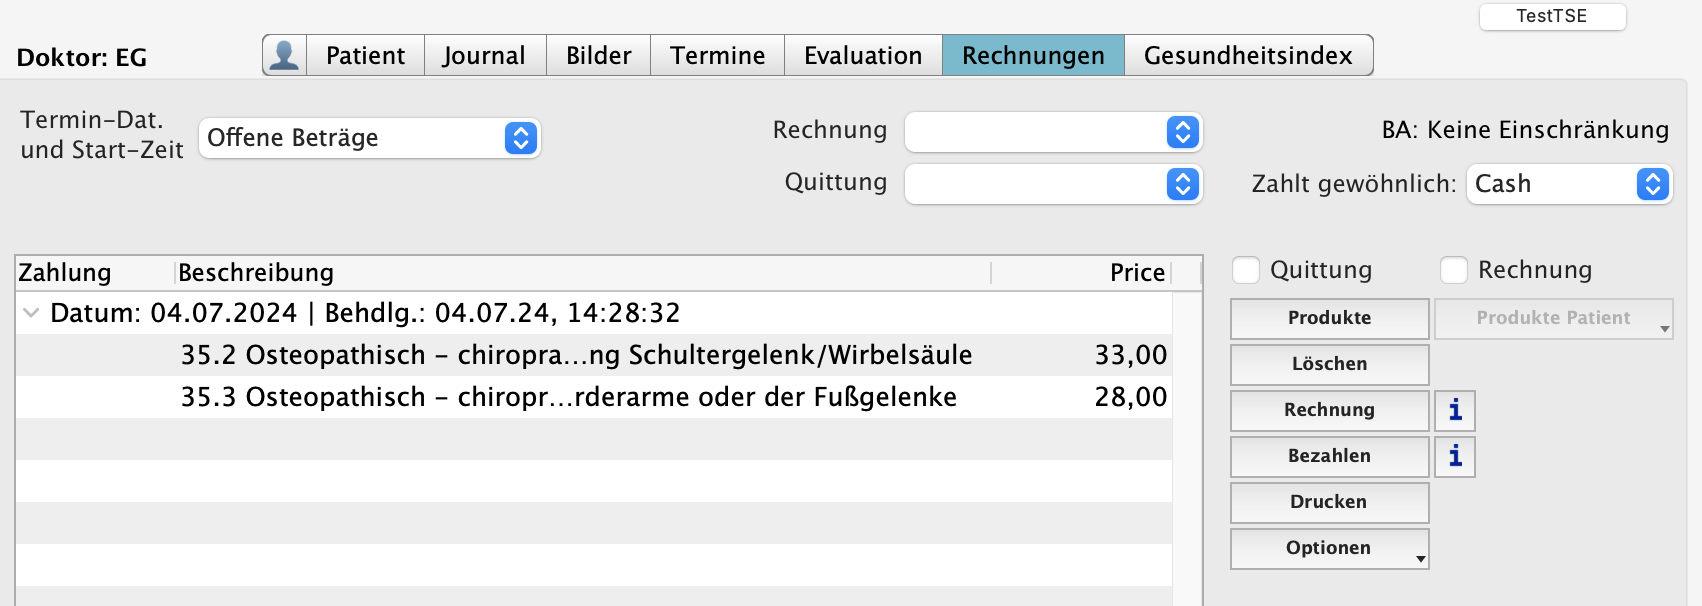Click info icon next to Rechnung button
Image resolution: width=1702 pixels, height=606 pixels.
(1455, 410)
